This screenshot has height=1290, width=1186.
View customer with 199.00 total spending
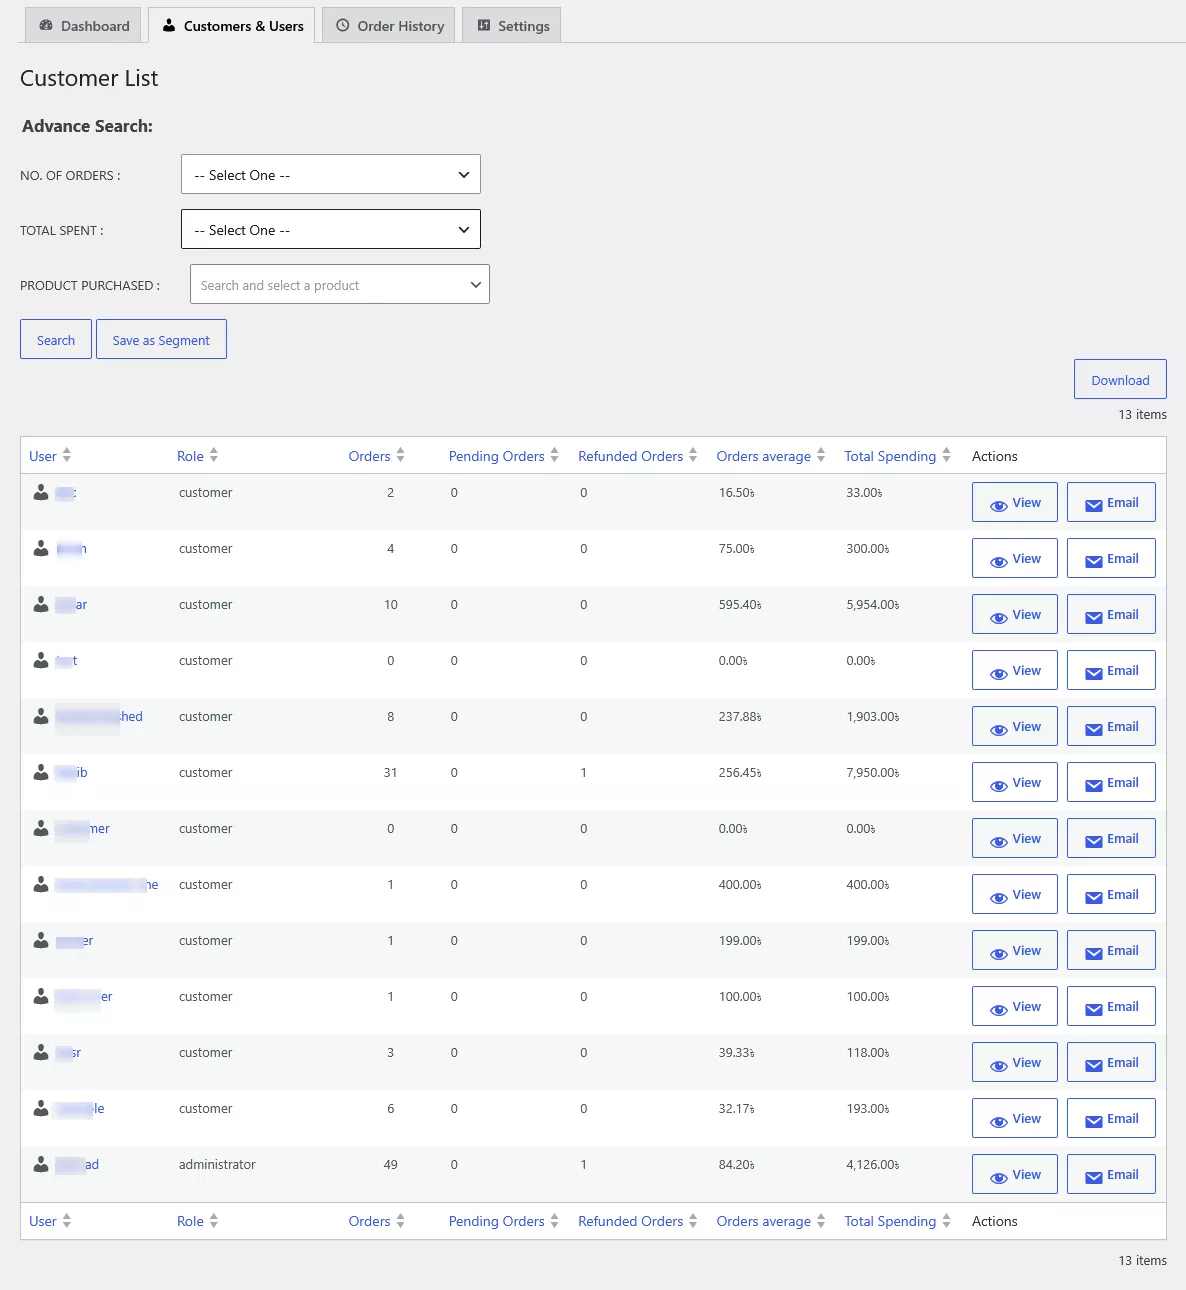click(1014, 950)
